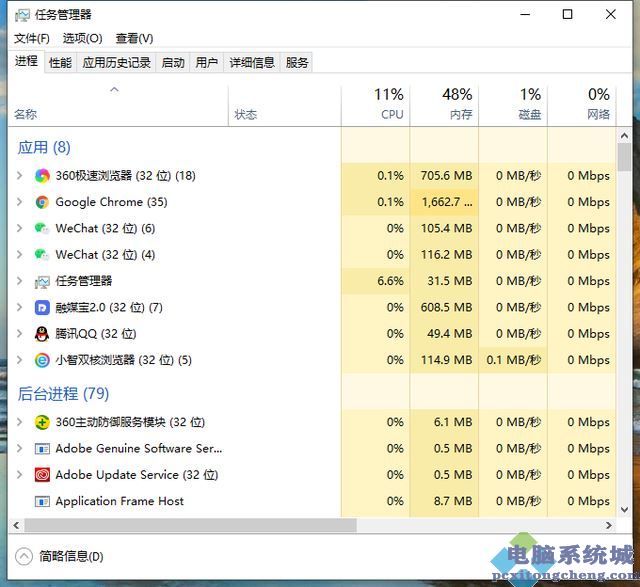640x587 pixels.
Task: Select the WeChat (32 位) (6) icon
Action: [x=42, y=229]
